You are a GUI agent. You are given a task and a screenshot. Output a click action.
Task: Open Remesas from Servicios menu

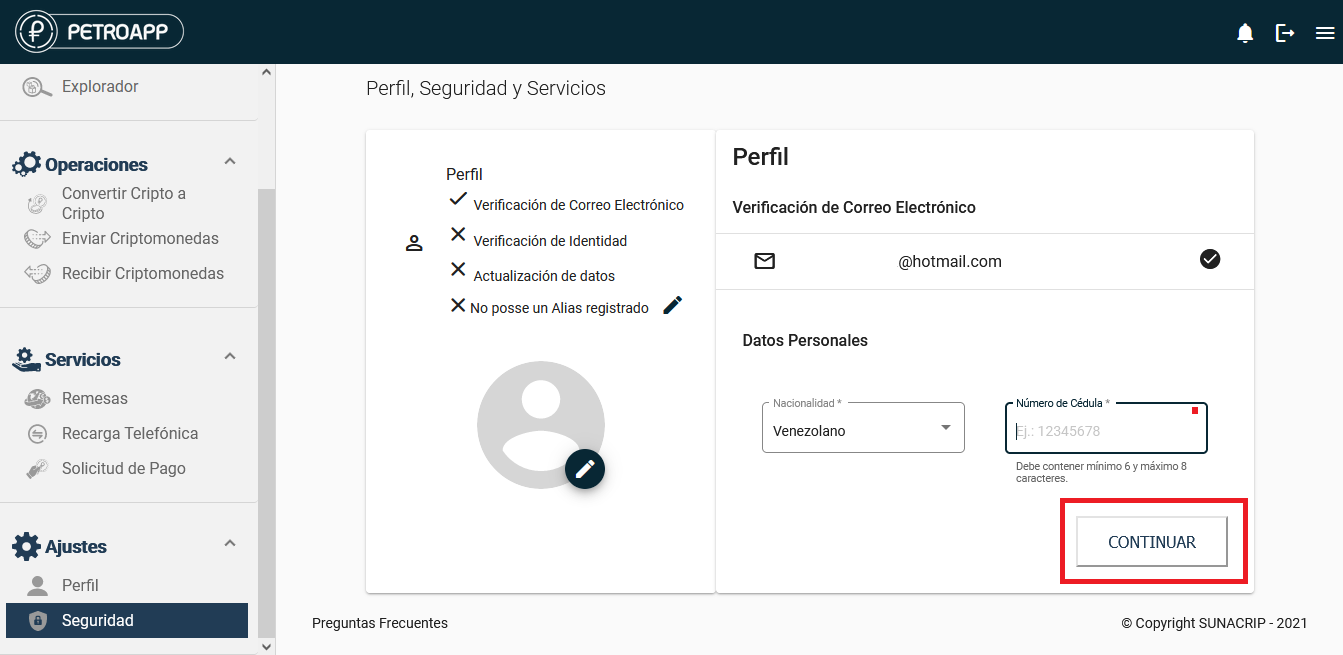[x=95, y=399]
